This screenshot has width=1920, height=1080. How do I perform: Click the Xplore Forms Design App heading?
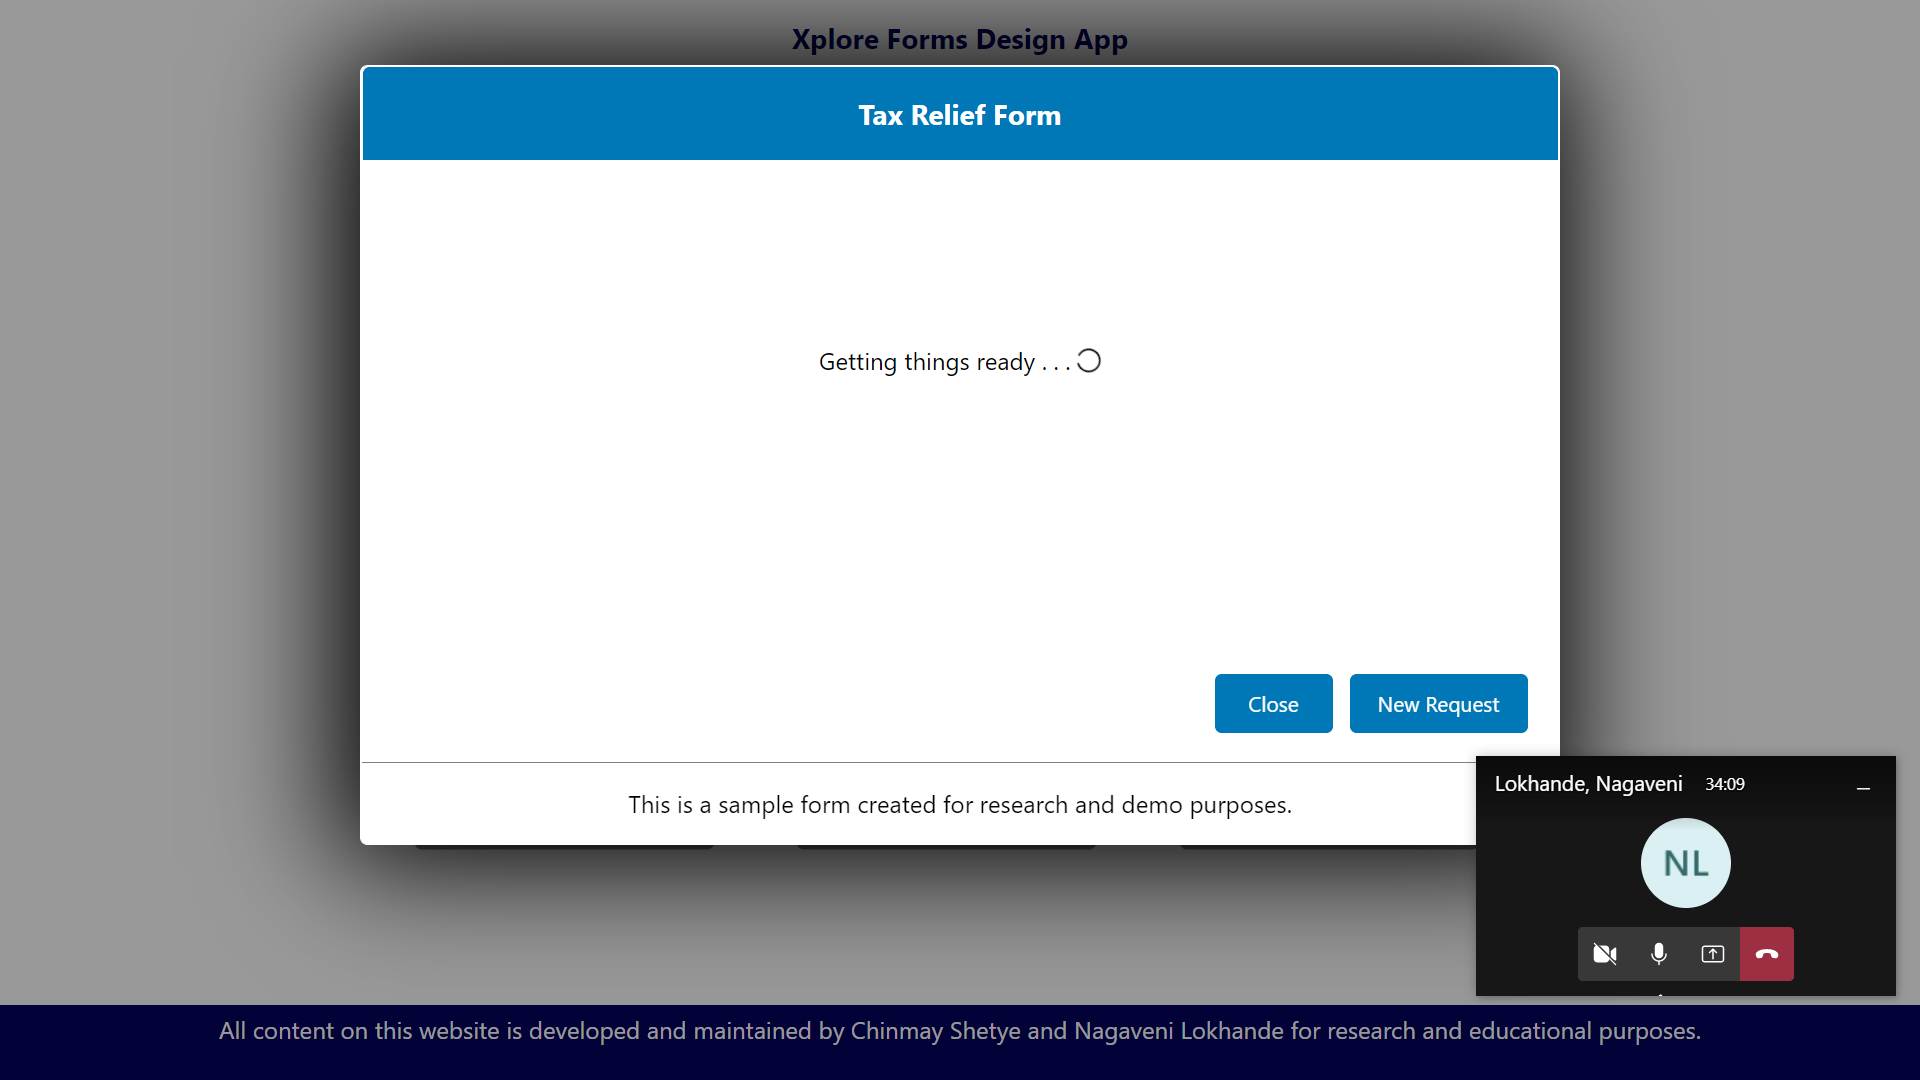[x=960, y=39]
